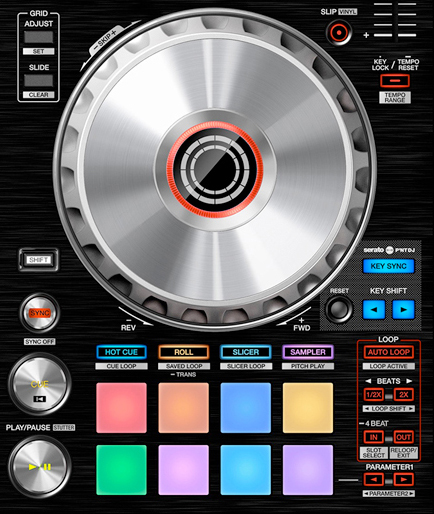This screenshot has width=434, height=514.
Task: Halve loop length with 1/2X
Action: point(374,395)
